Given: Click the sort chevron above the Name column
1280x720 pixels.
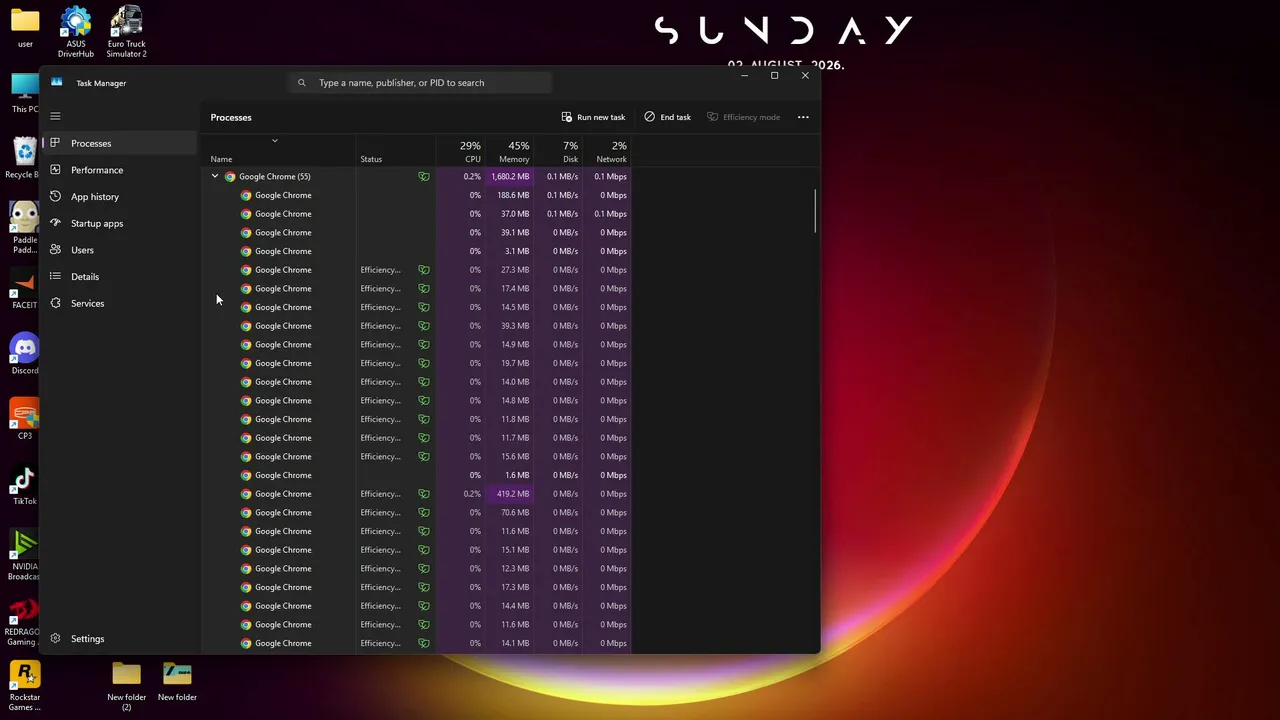Looking at the screenshot, I should pyautogui.click(x=274, y=140).
